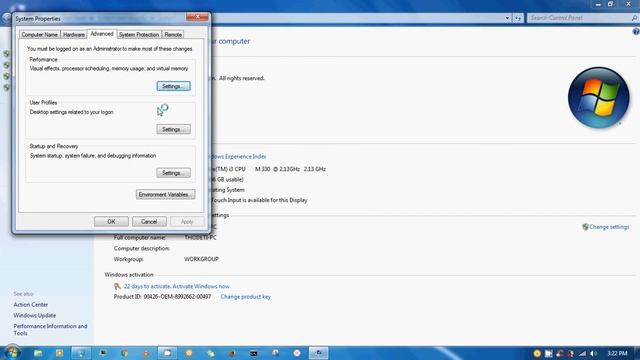This screenshot has height=360, width=640.
Task: Open the Windows Experience Index link
Action: tap(237, 156)
